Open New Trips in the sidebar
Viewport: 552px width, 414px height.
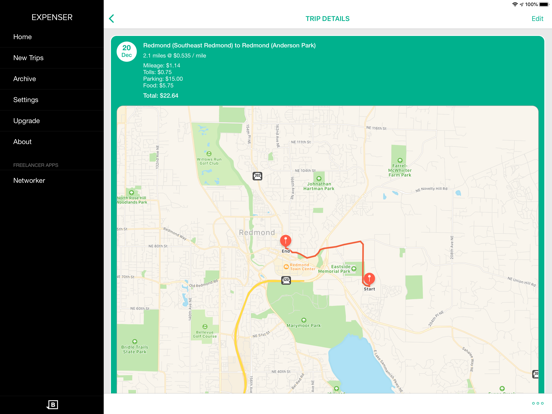pyautogui.click(x=52, y=58)
